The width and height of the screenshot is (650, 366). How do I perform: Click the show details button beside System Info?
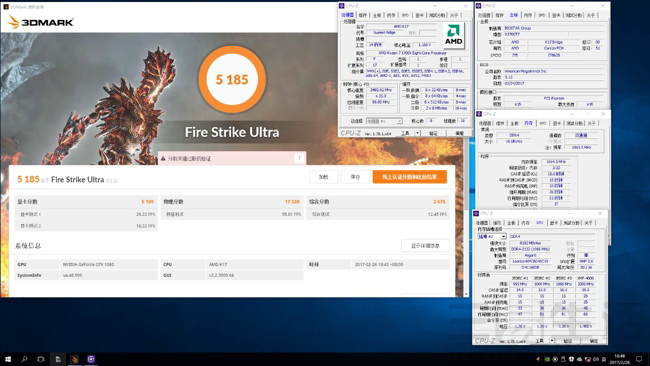click(425, 246)
